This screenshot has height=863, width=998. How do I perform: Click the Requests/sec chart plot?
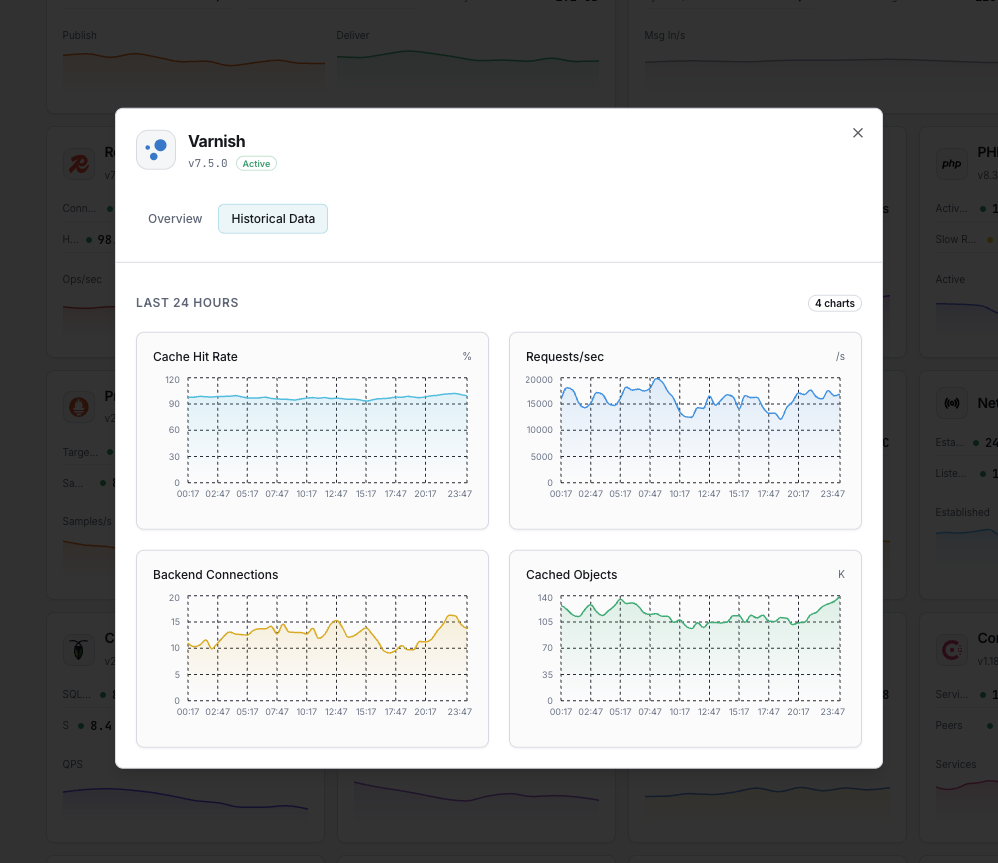[700, 430]
